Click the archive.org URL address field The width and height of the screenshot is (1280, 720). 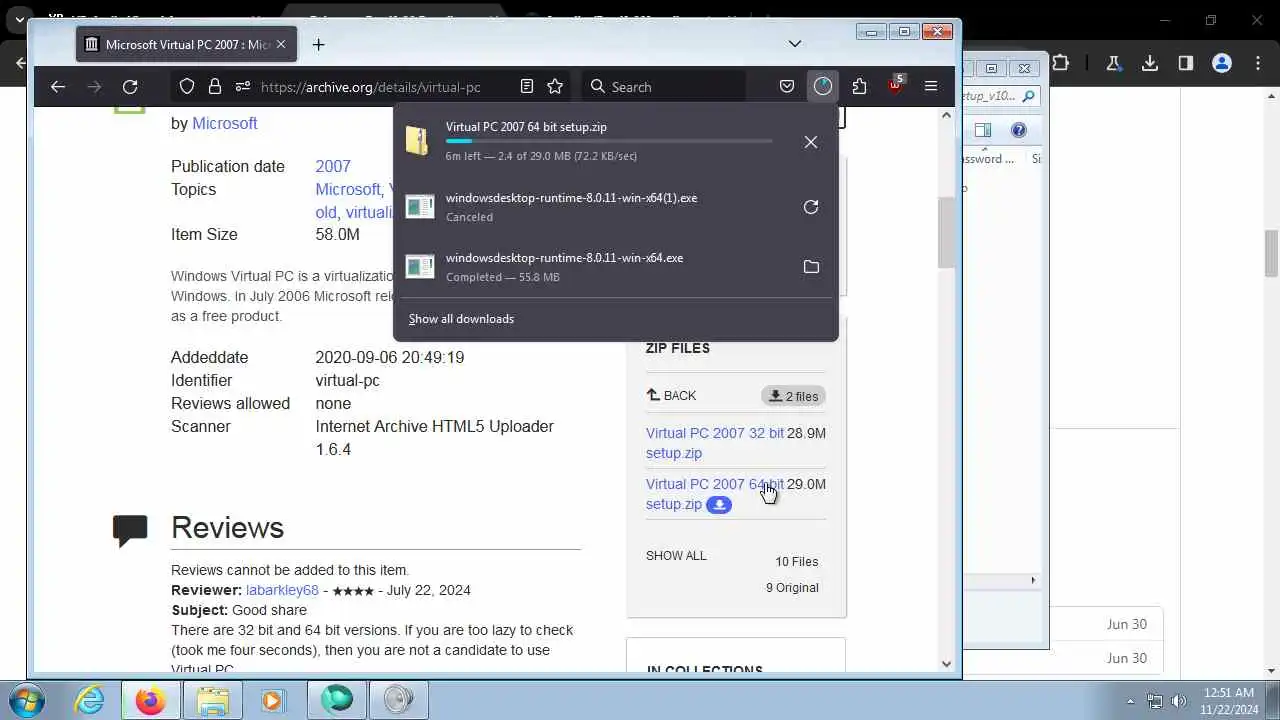point(371,87)
